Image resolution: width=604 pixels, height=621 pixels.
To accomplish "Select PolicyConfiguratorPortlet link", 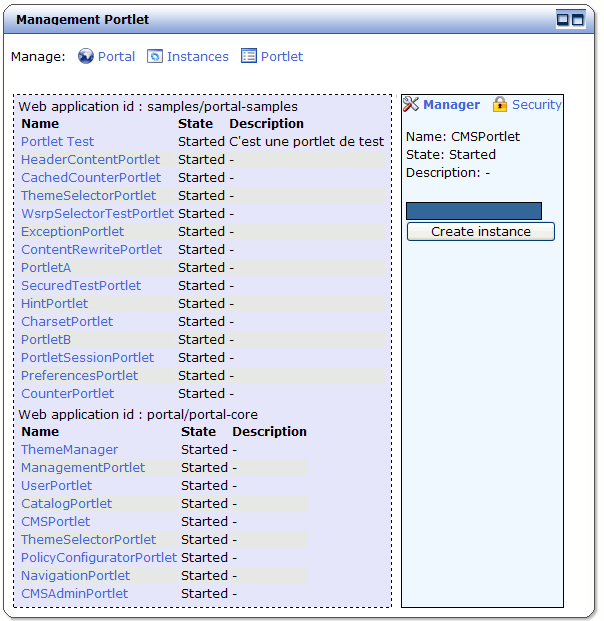I will click(98, 558).
